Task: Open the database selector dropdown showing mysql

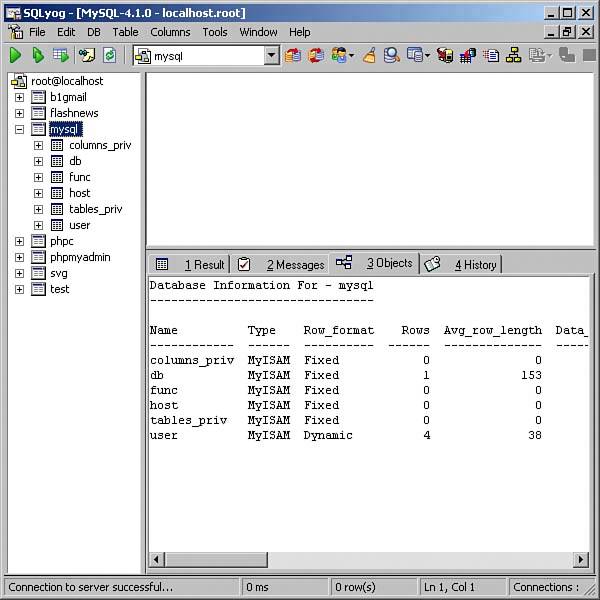Action: click(271, 57)
